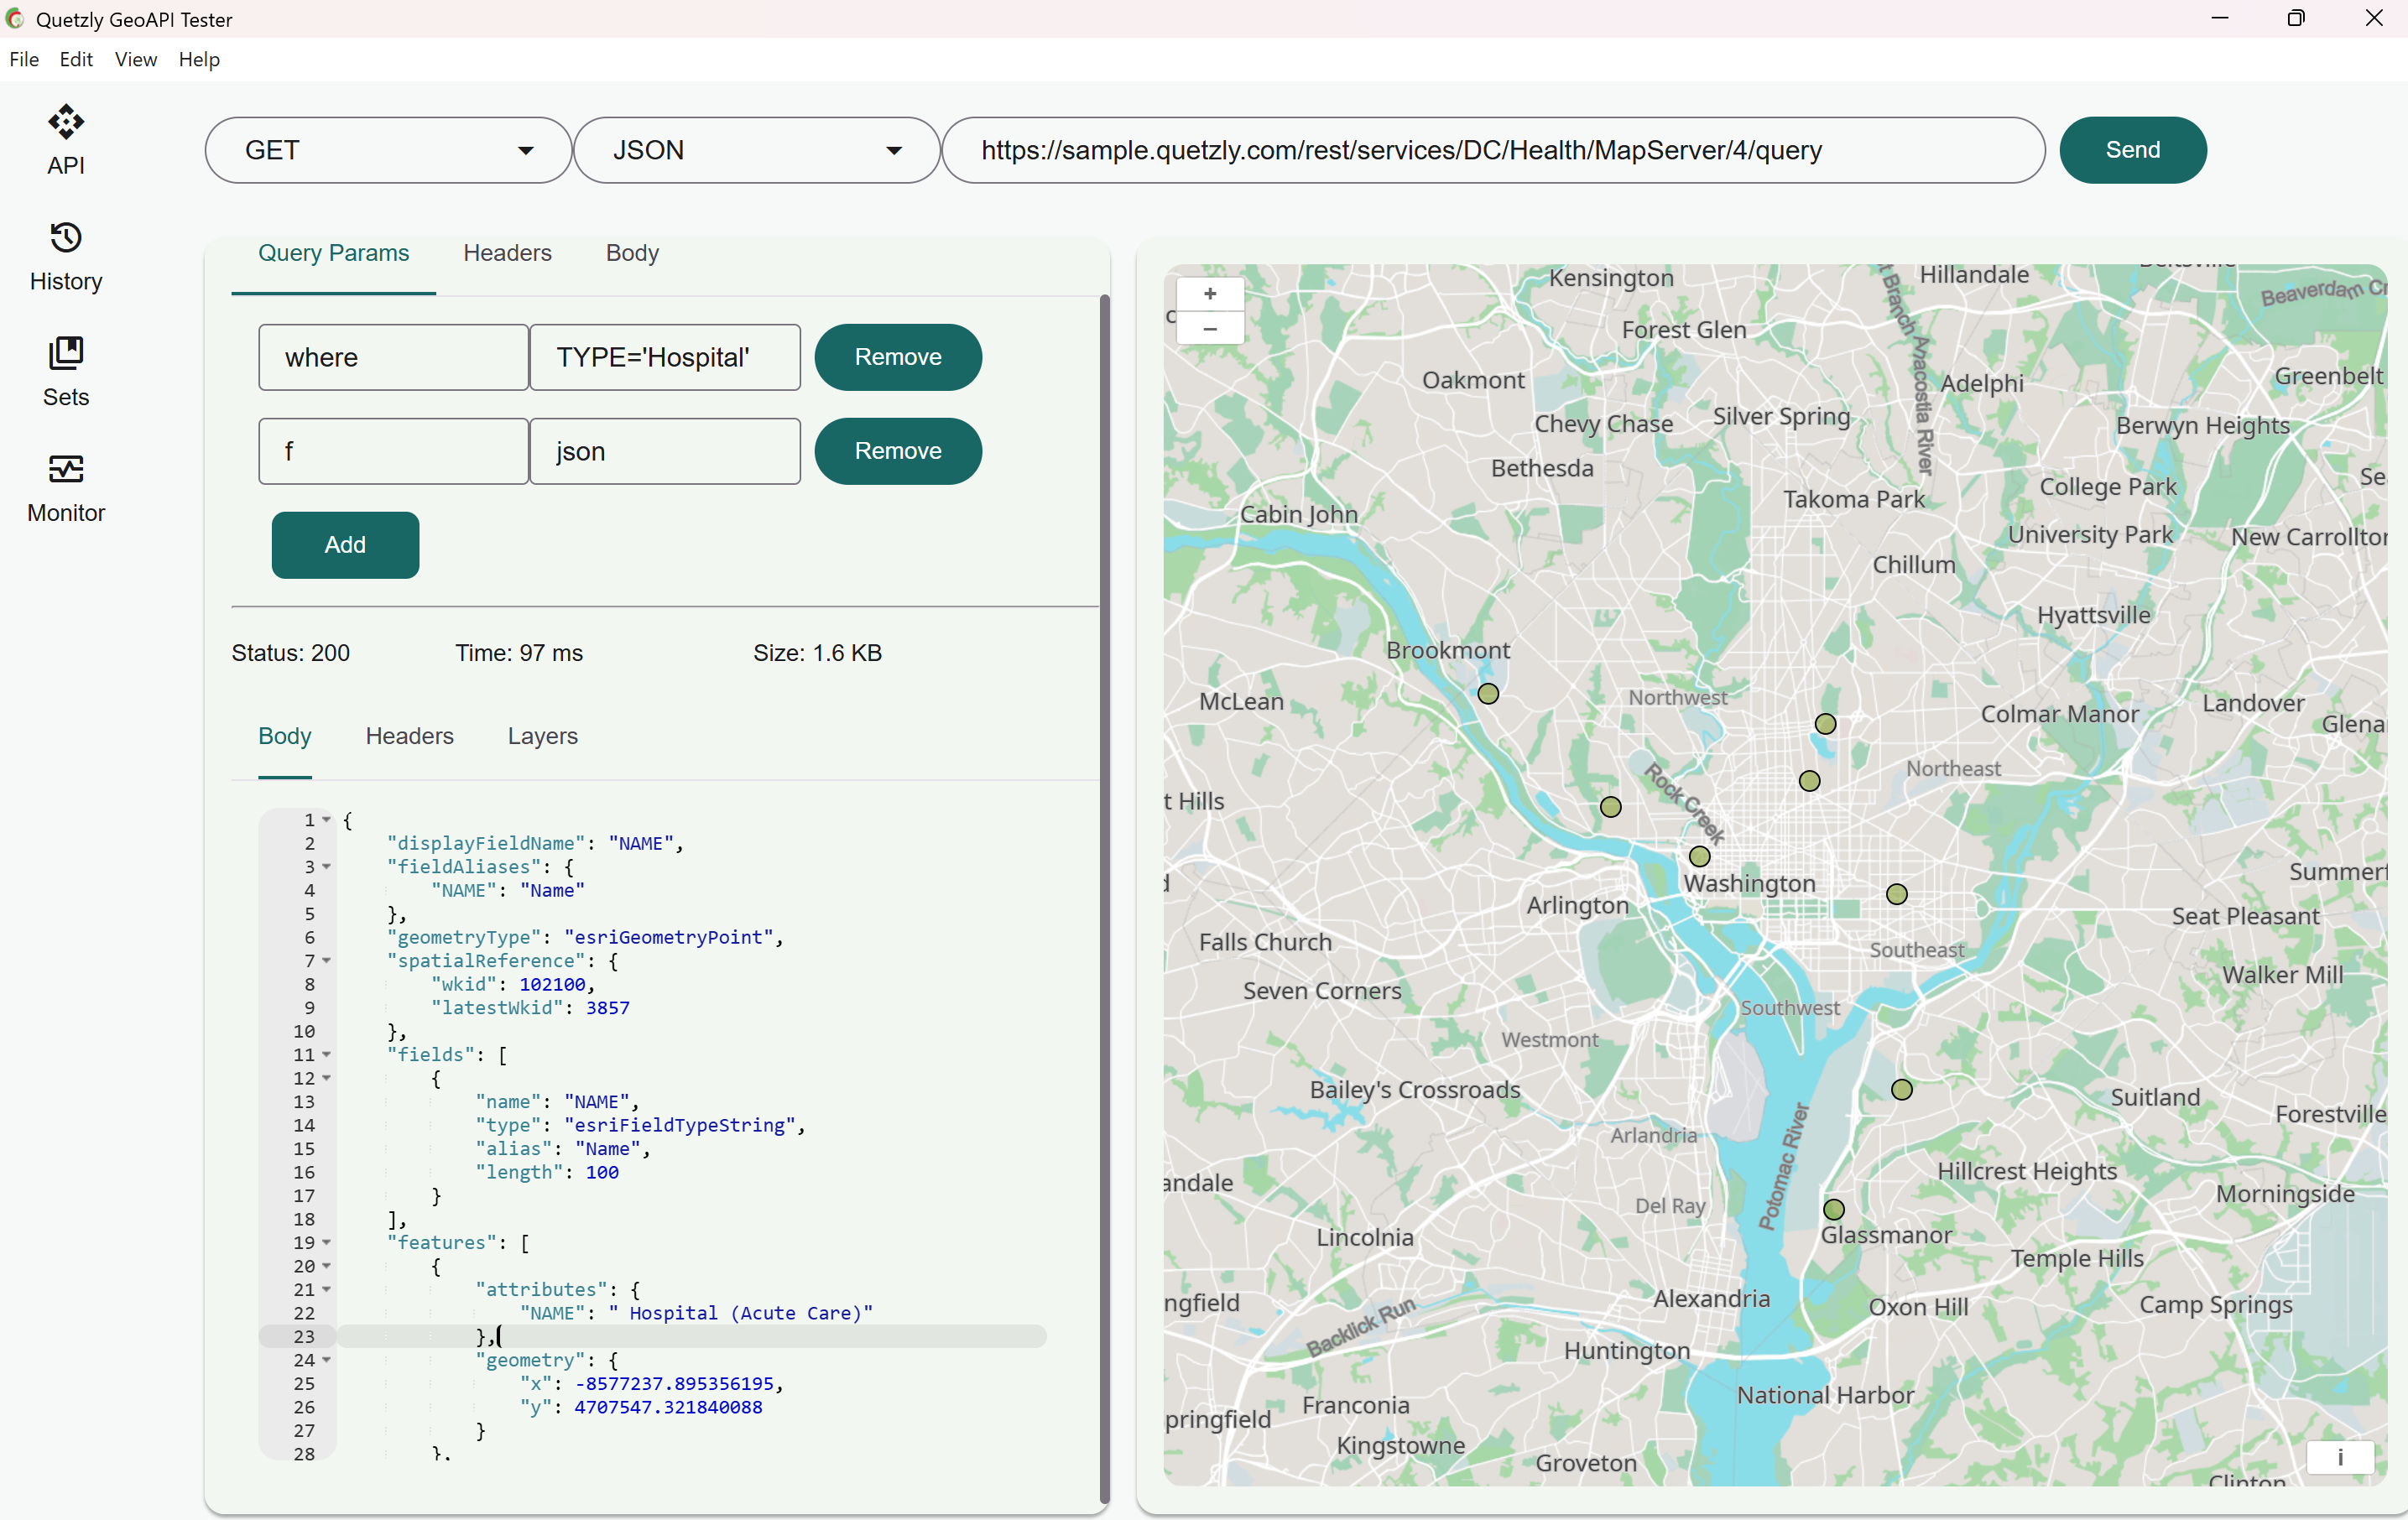Open the View menu
This screenshot has width=2408, height=1520.
(x=135, y=59)
